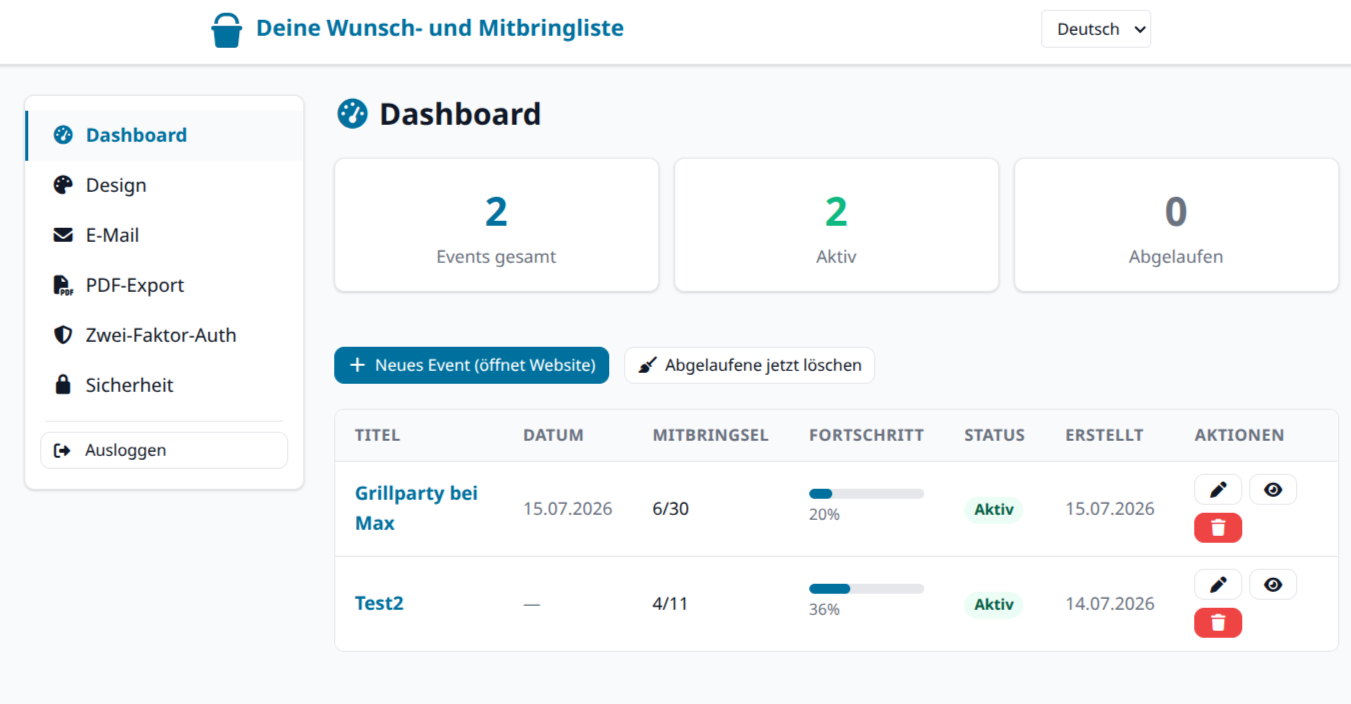The width and height of the screenshot is (1351, 704).
Task: Open the Dashboard menu item
Action: 165,135
